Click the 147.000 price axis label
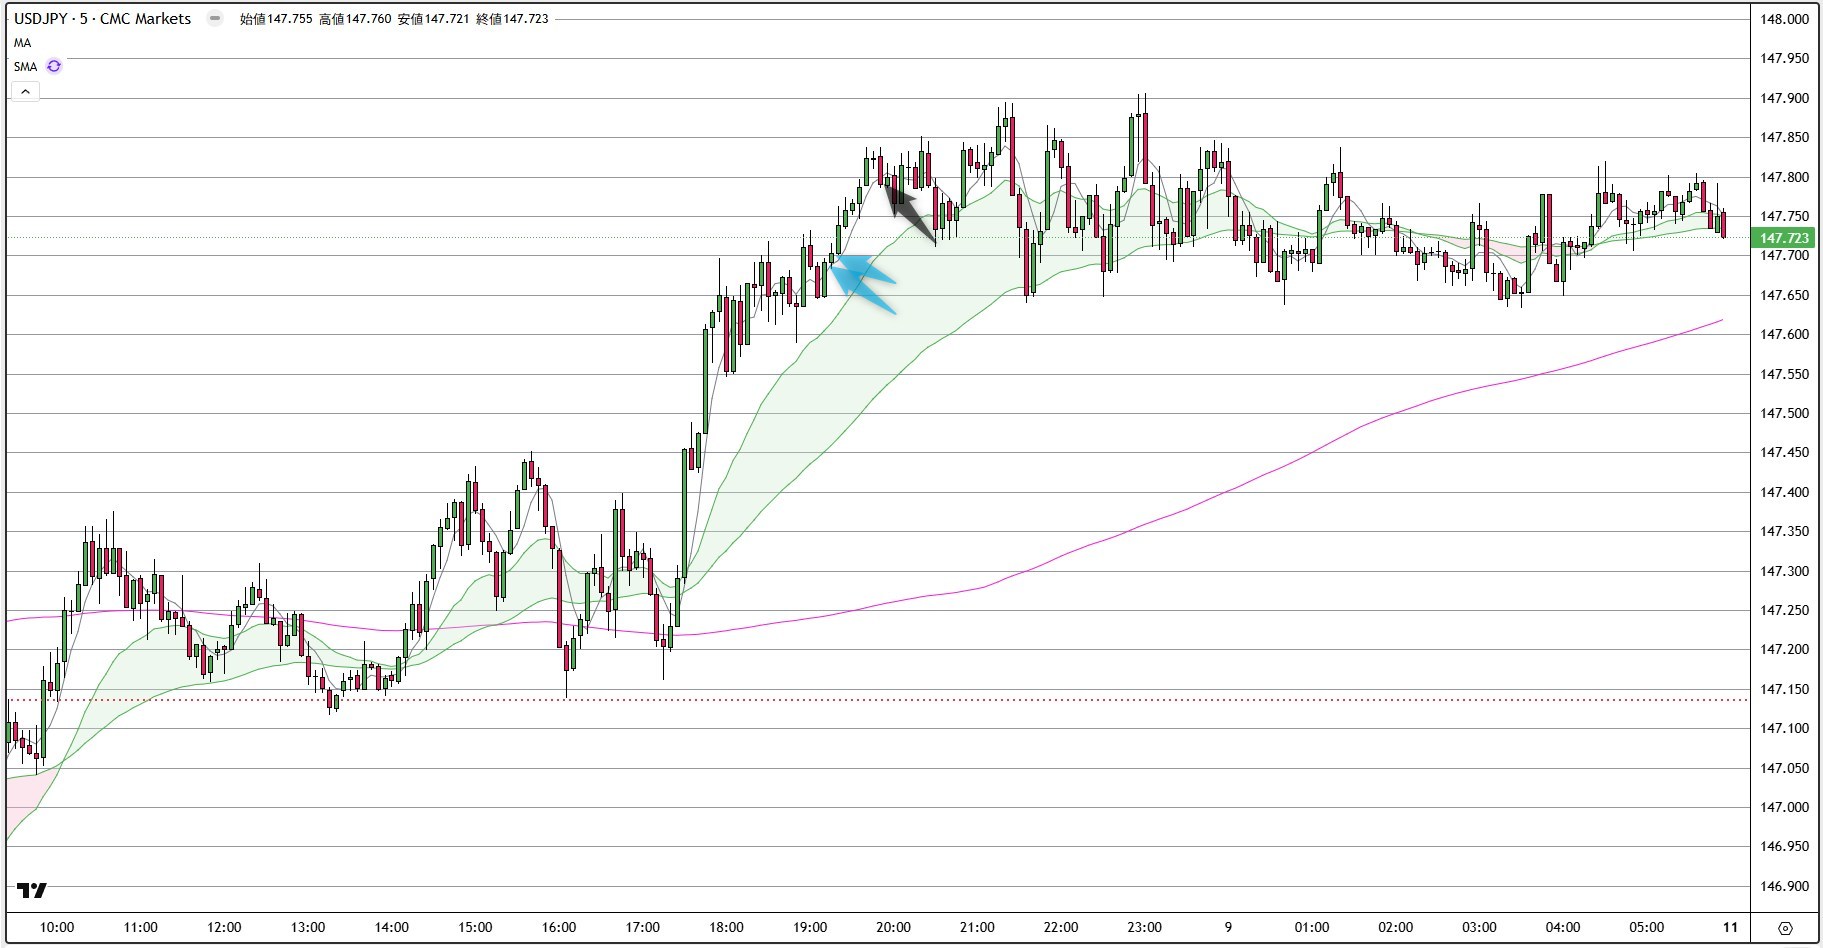The height and width of the screenshot is (948, 1823). pos(1784,807)
